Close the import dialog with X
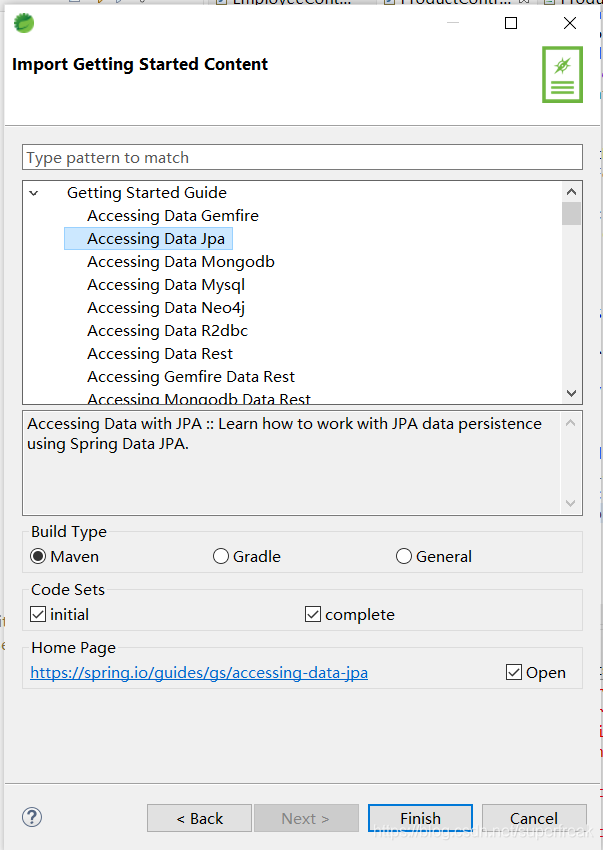The image size is (603, 850). click(x=570, y=23)
